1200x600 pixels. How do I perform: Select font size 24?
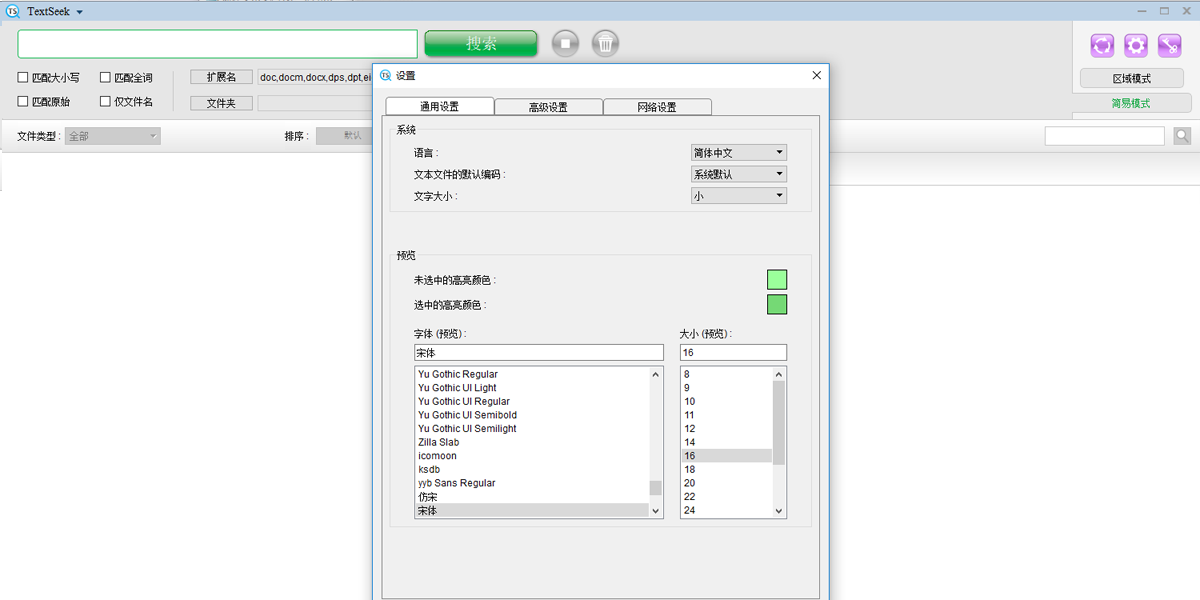point(726,510)
